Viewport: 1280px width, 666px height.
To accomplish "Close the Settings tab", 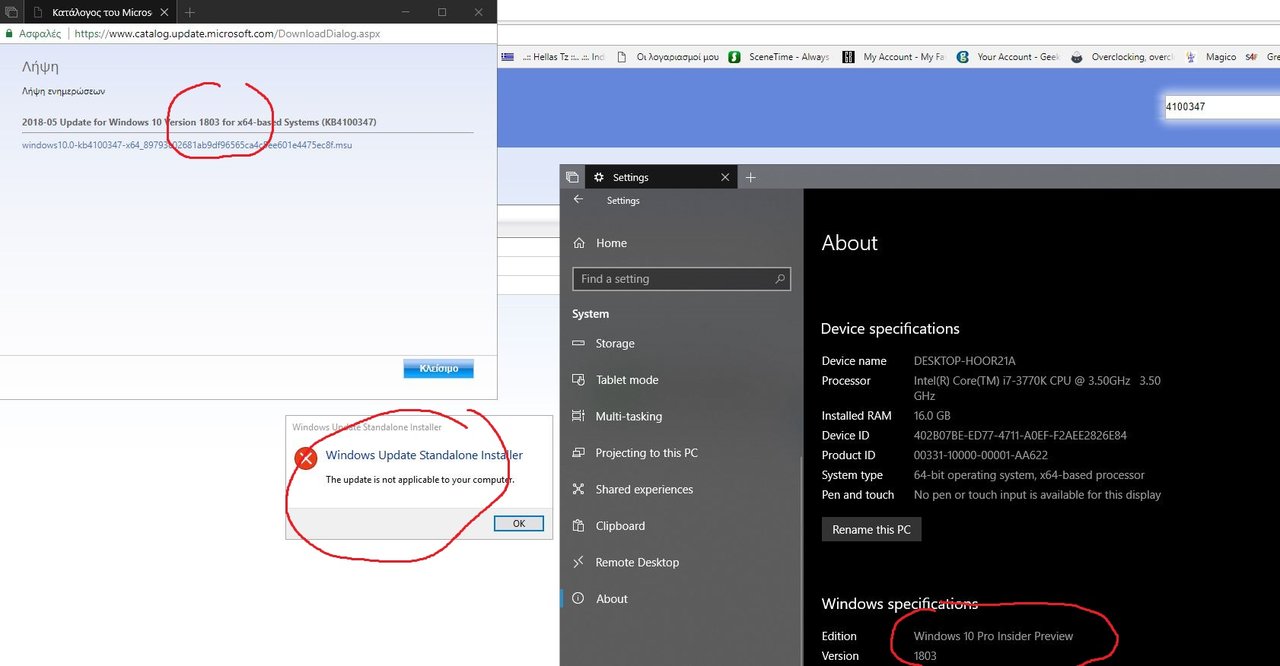I will 726,177.
